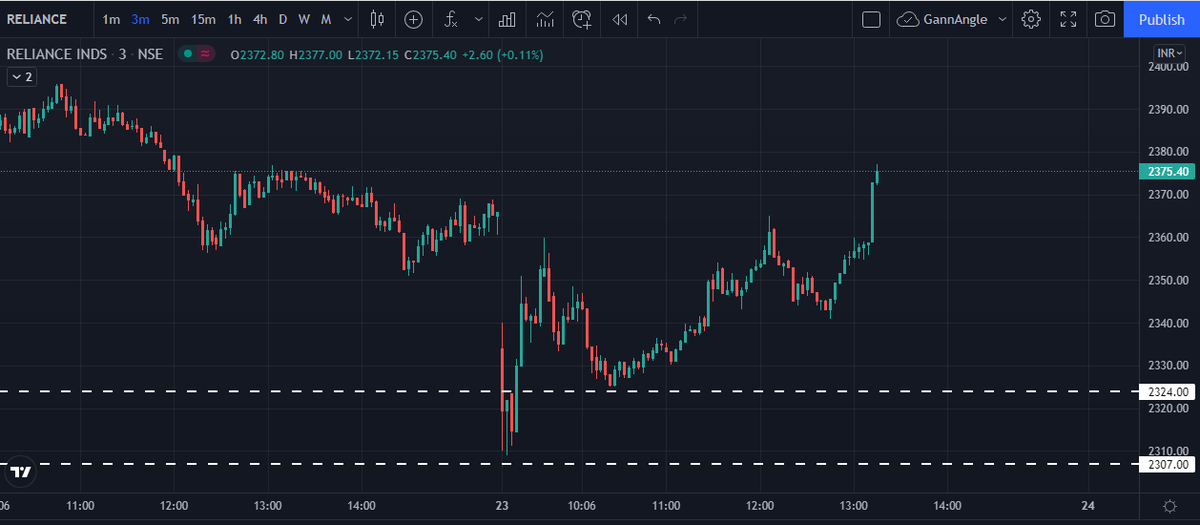Expand the time interval dropdown arrow

[347, 19]
